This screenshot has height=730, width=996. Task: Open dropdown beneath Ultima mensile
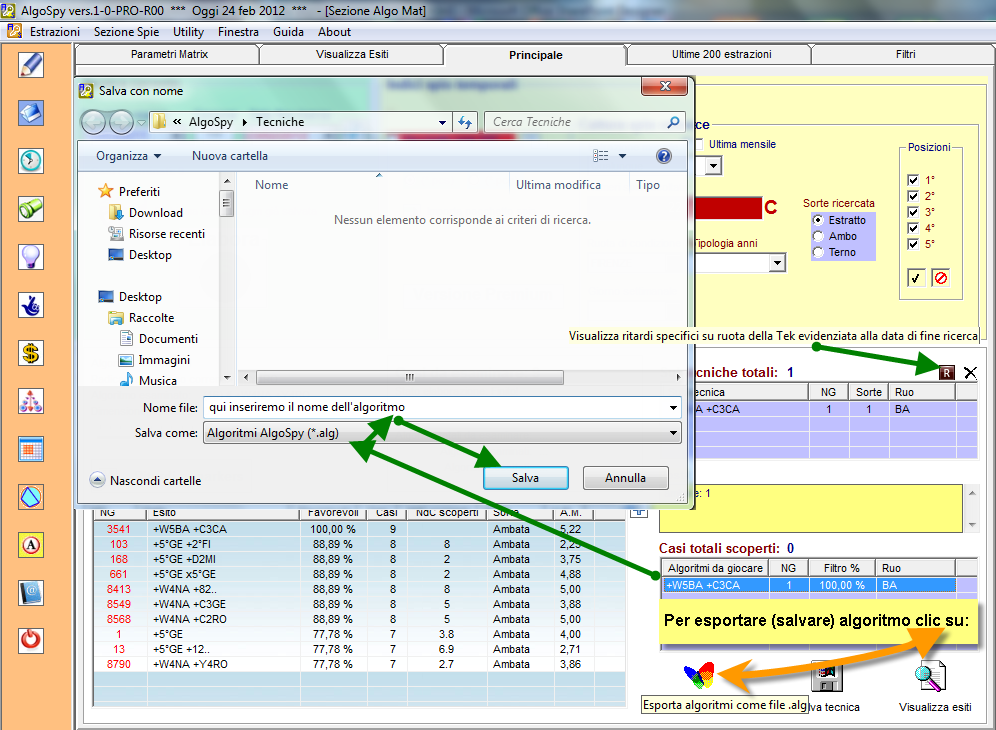click(713, 166)
